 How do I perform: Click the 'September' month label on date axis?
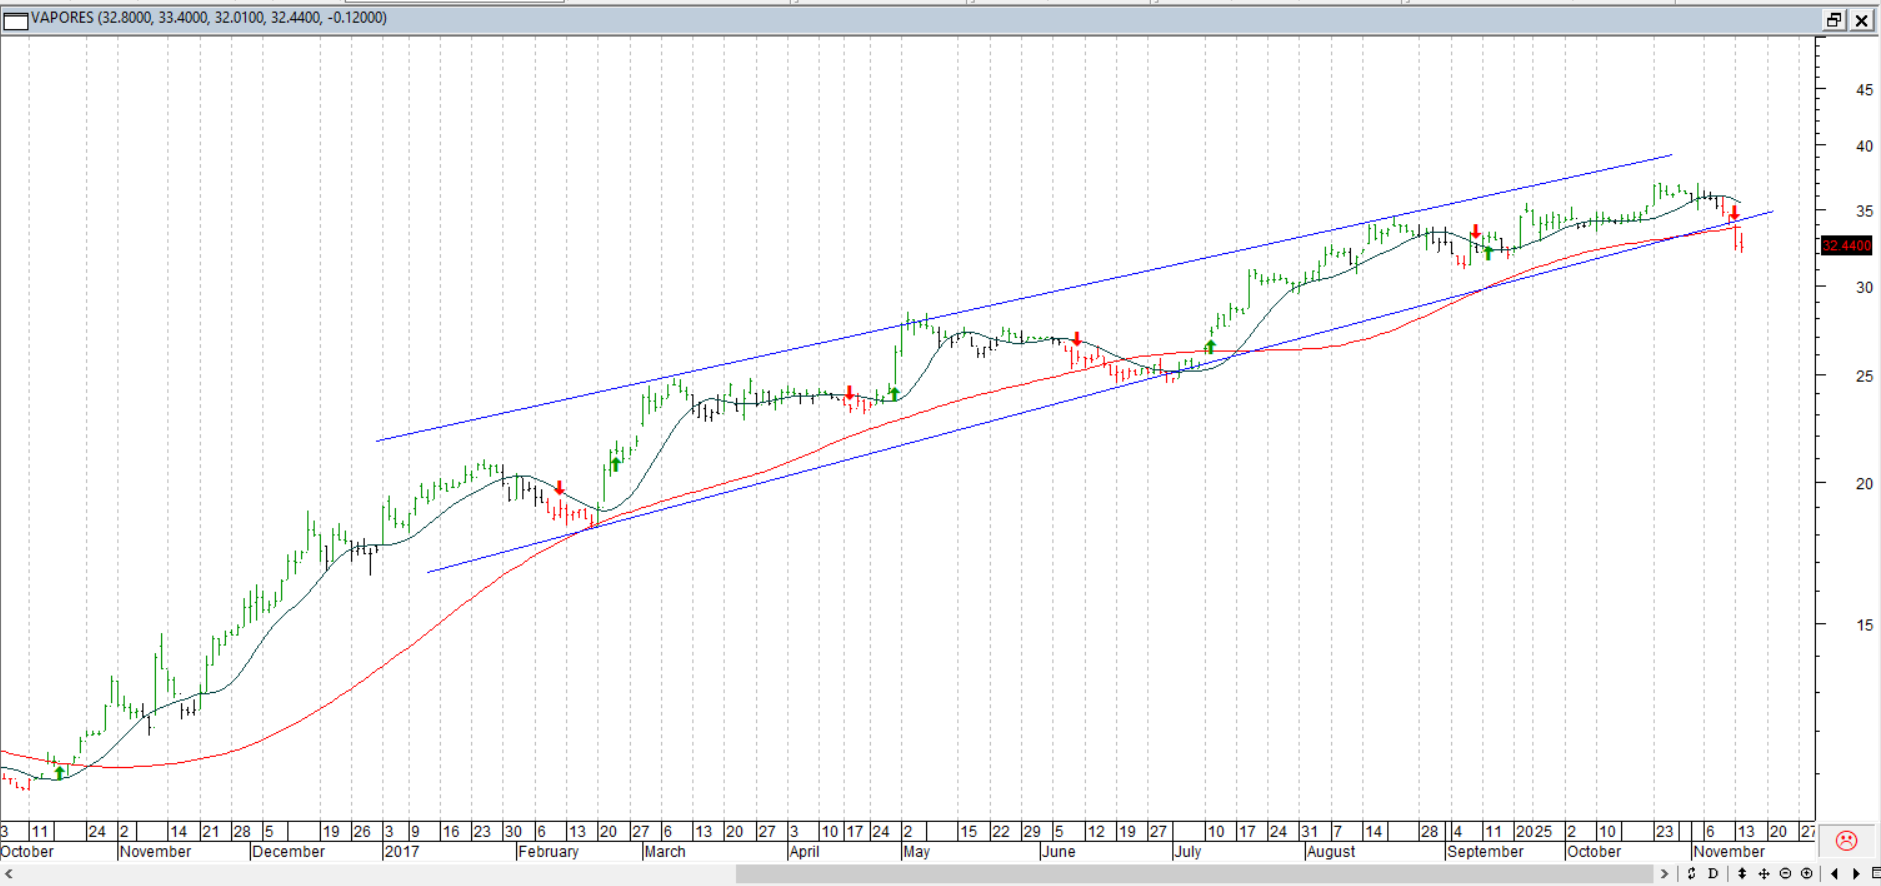[x=1486, y=852]
